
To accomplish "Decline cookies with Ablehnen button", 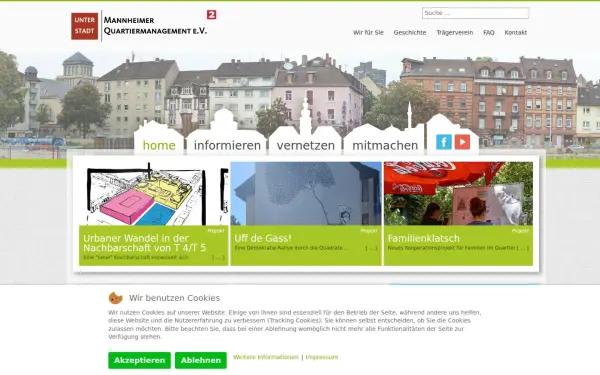I will pos(201,360).
